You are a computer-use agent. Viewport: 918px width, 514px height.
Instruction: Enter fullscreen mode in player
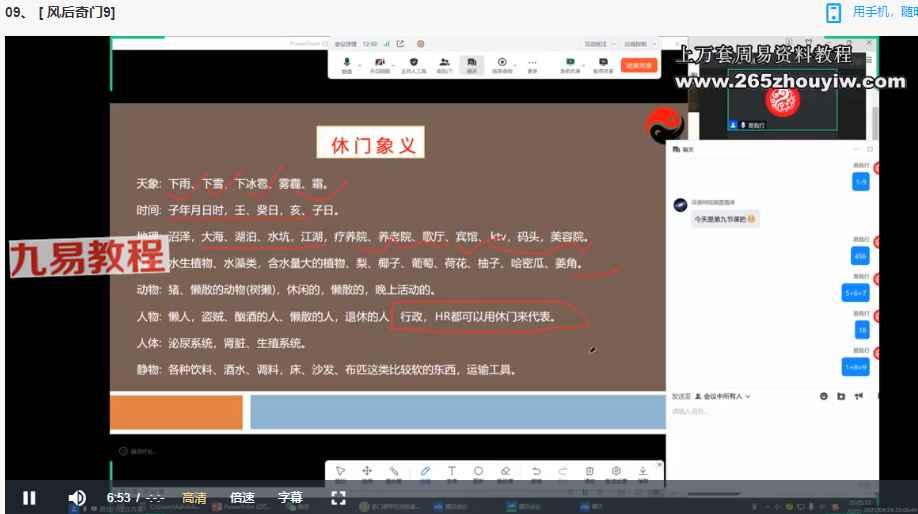click(338, 498)
